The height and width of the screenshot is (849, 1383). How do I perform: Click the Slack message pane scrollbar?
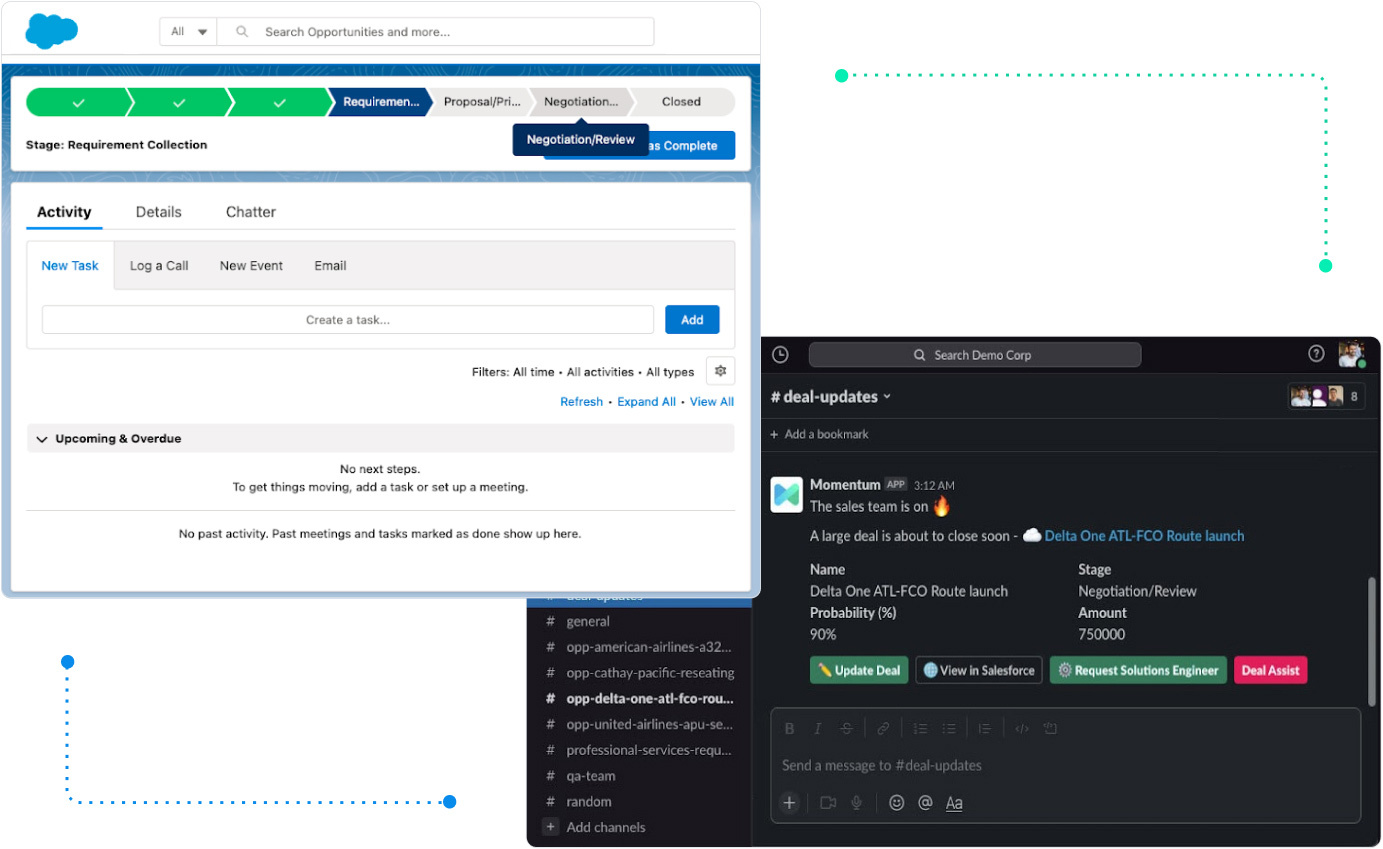(x=1371, y=640)
